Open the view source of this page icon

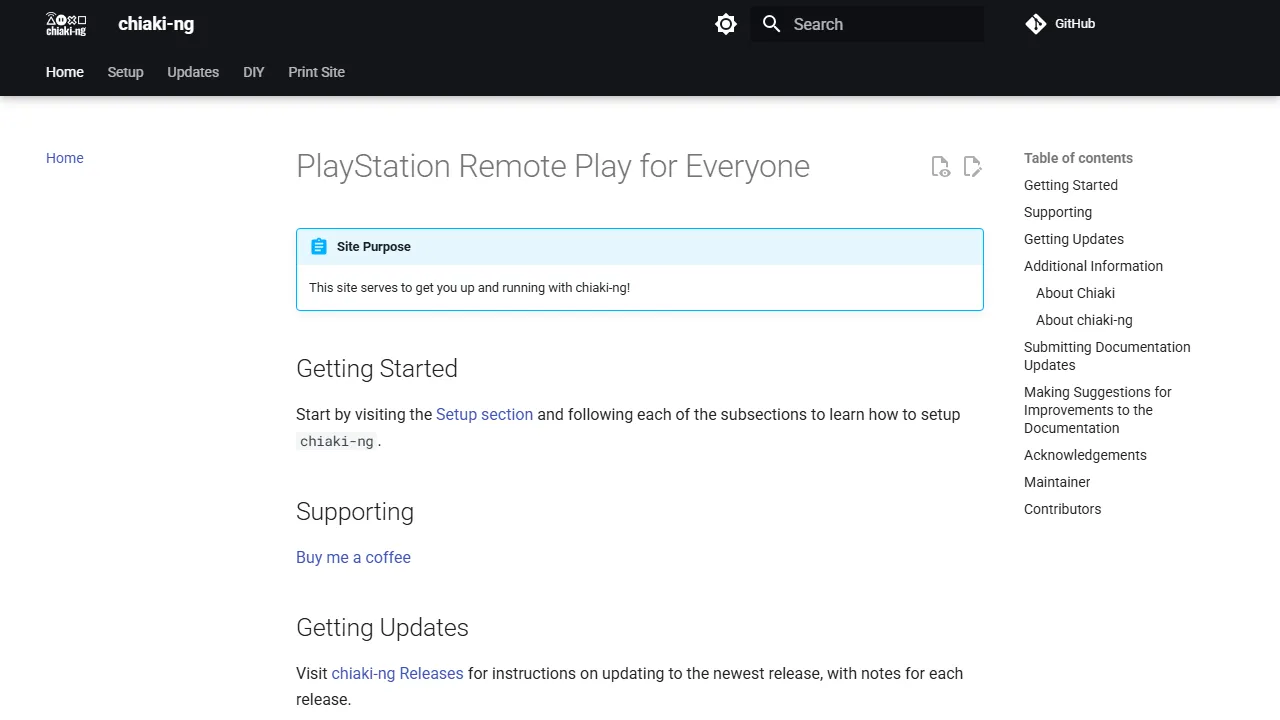tap(940, 166)
